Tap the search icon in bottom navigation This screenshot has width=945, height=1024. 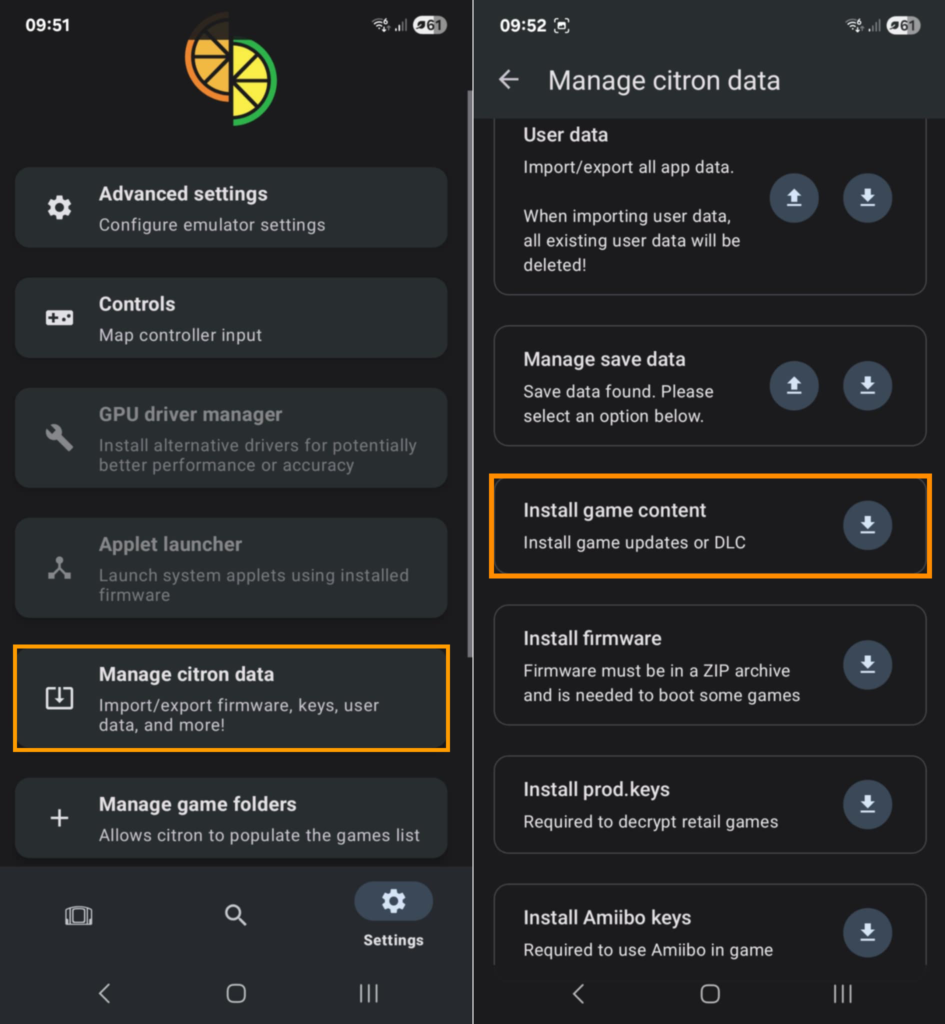coord(236,915)
